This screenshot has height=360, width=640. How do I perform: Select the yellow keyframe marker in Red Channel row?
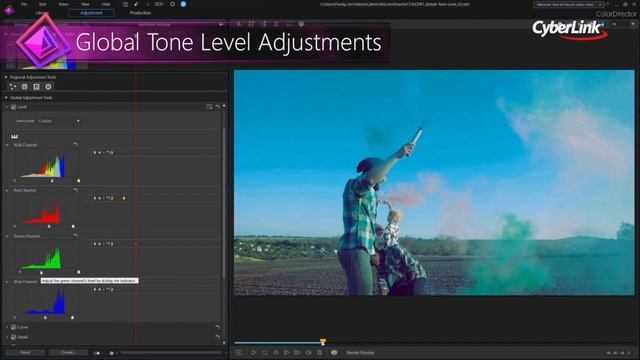tap(124, 198)
